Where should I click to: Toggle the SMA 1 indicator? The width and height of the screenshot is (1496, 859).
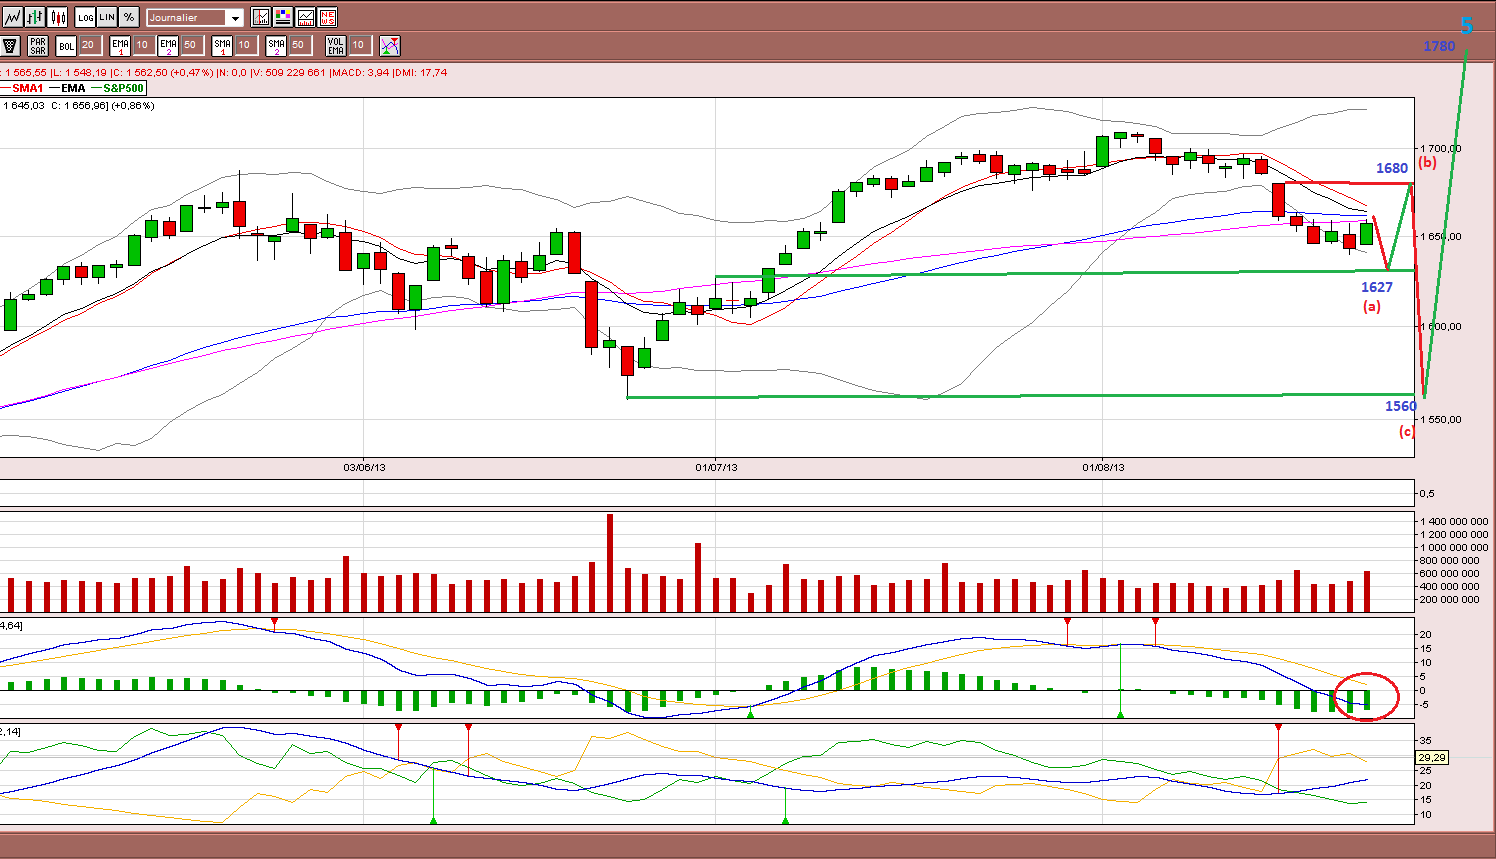coord(222,45)
